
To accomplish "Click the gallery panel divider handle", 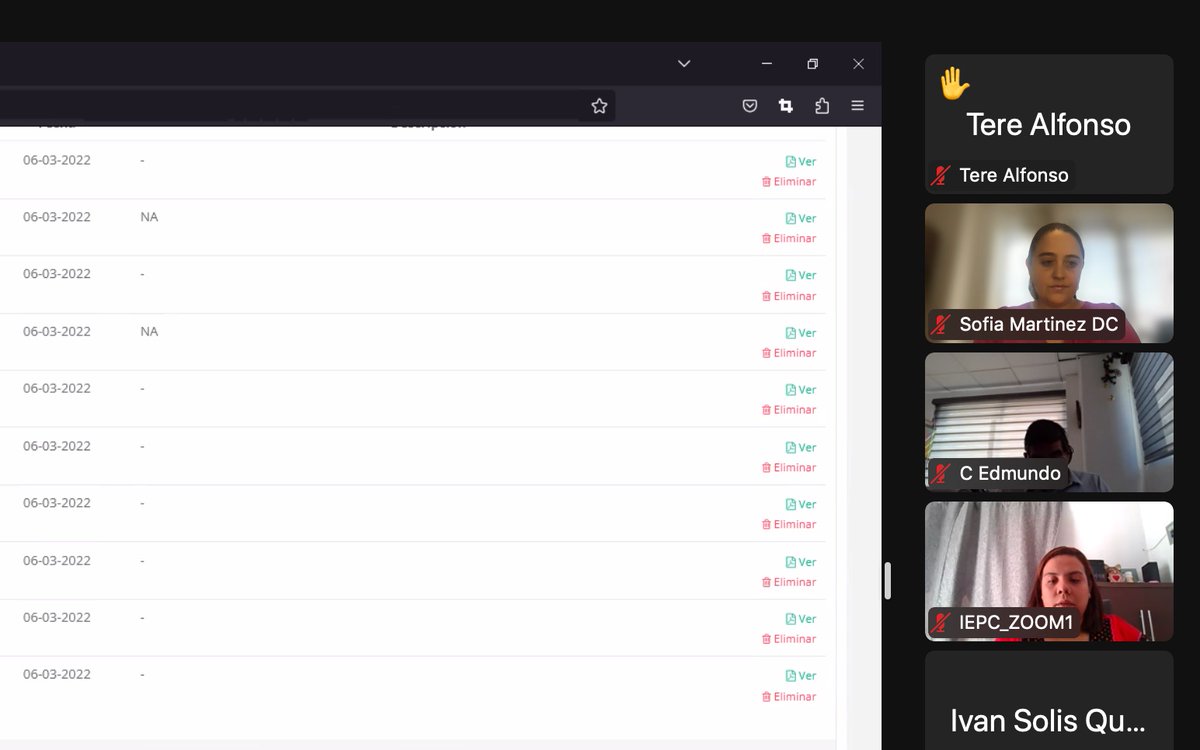I will click(887, 581).
